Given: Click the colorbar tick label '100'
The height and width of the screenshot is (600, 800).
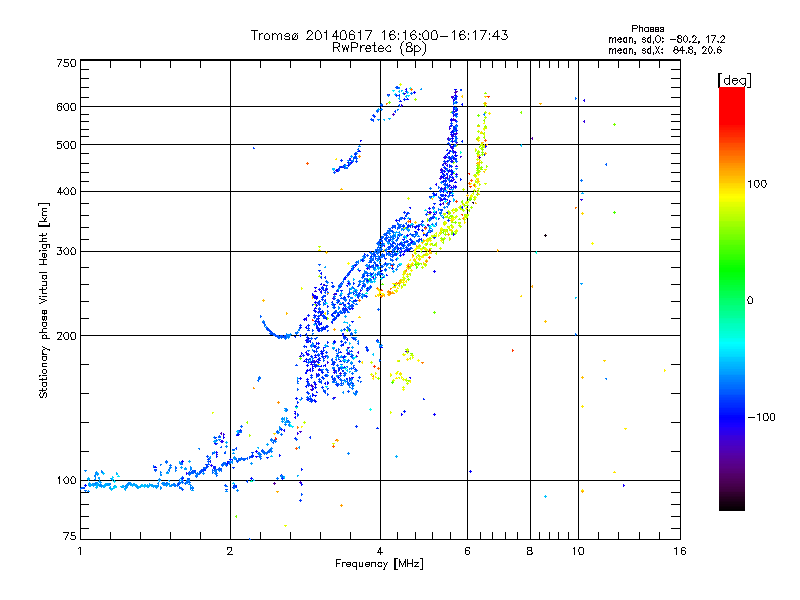Looking at the screenshot, I should (x=757, y=184).
